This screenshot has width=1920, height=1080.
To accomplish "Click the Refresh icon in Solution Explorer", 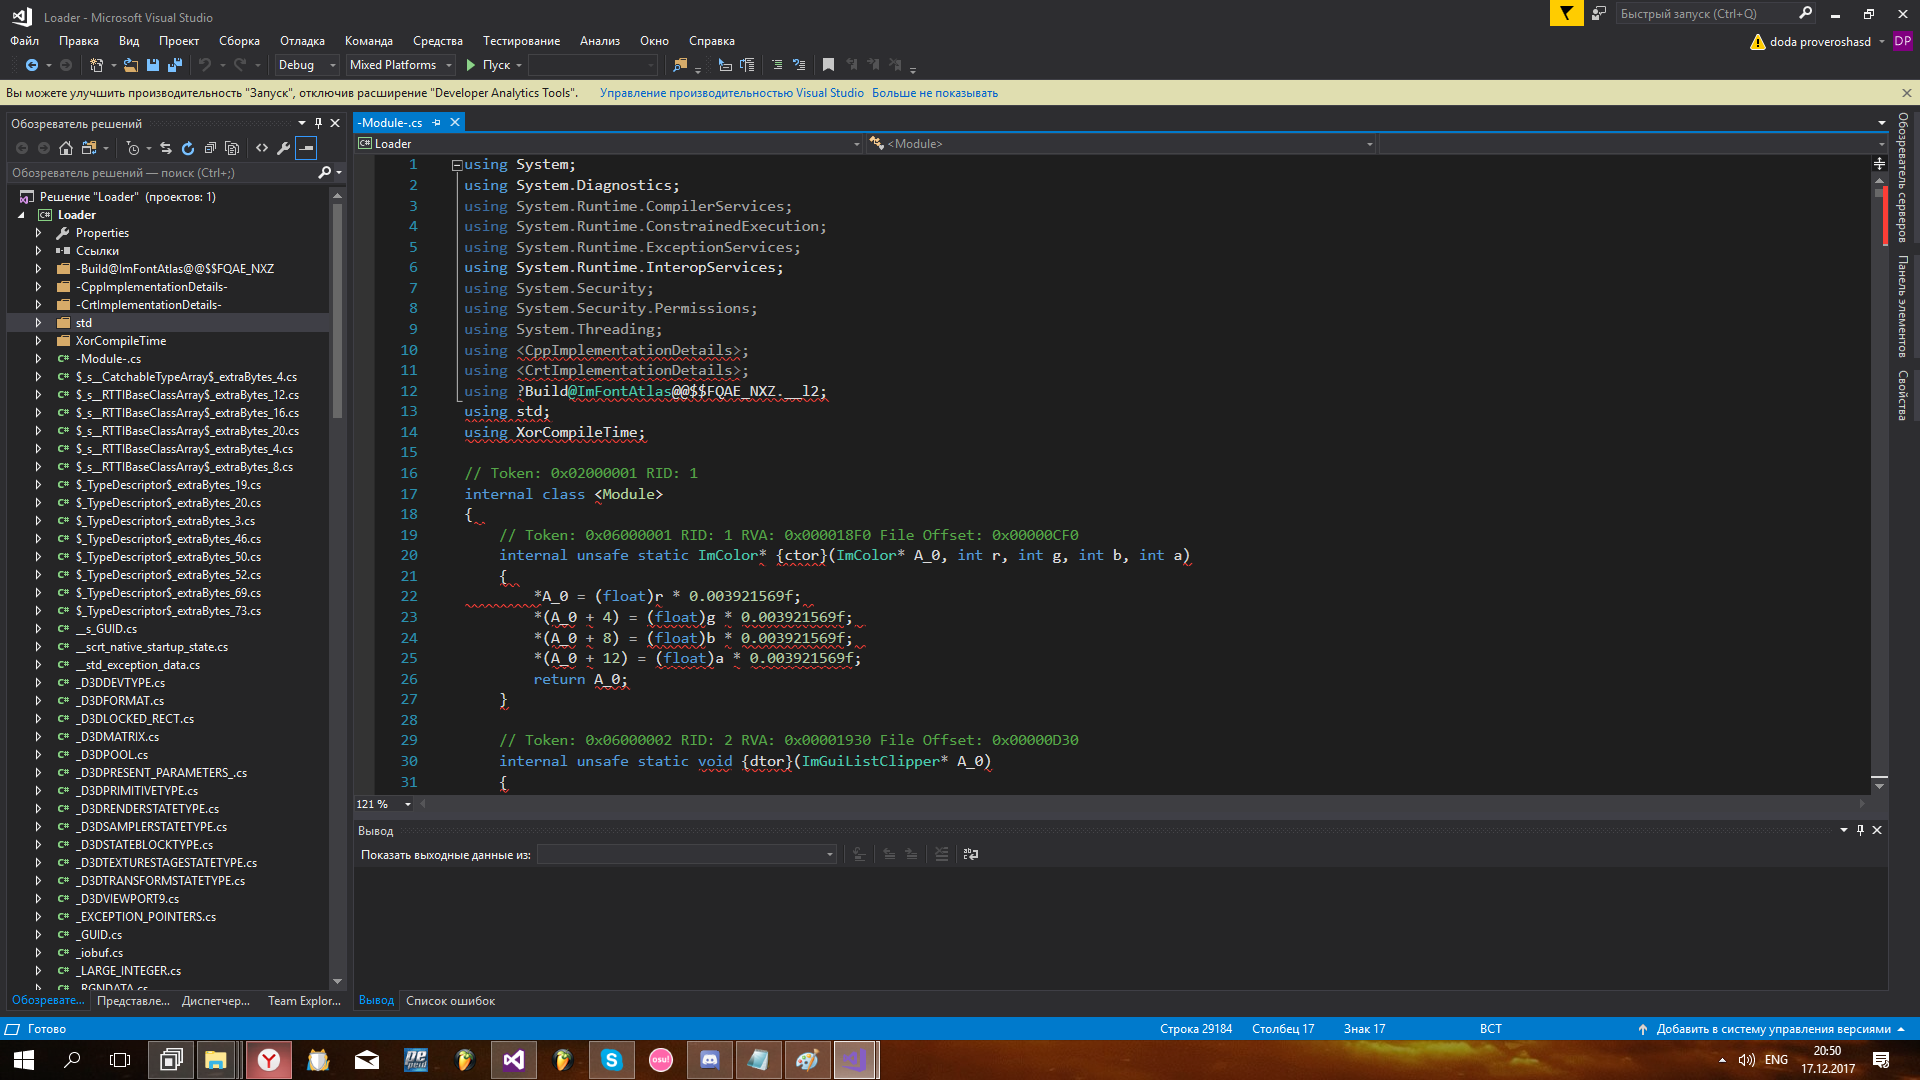I will coord(188,148).
